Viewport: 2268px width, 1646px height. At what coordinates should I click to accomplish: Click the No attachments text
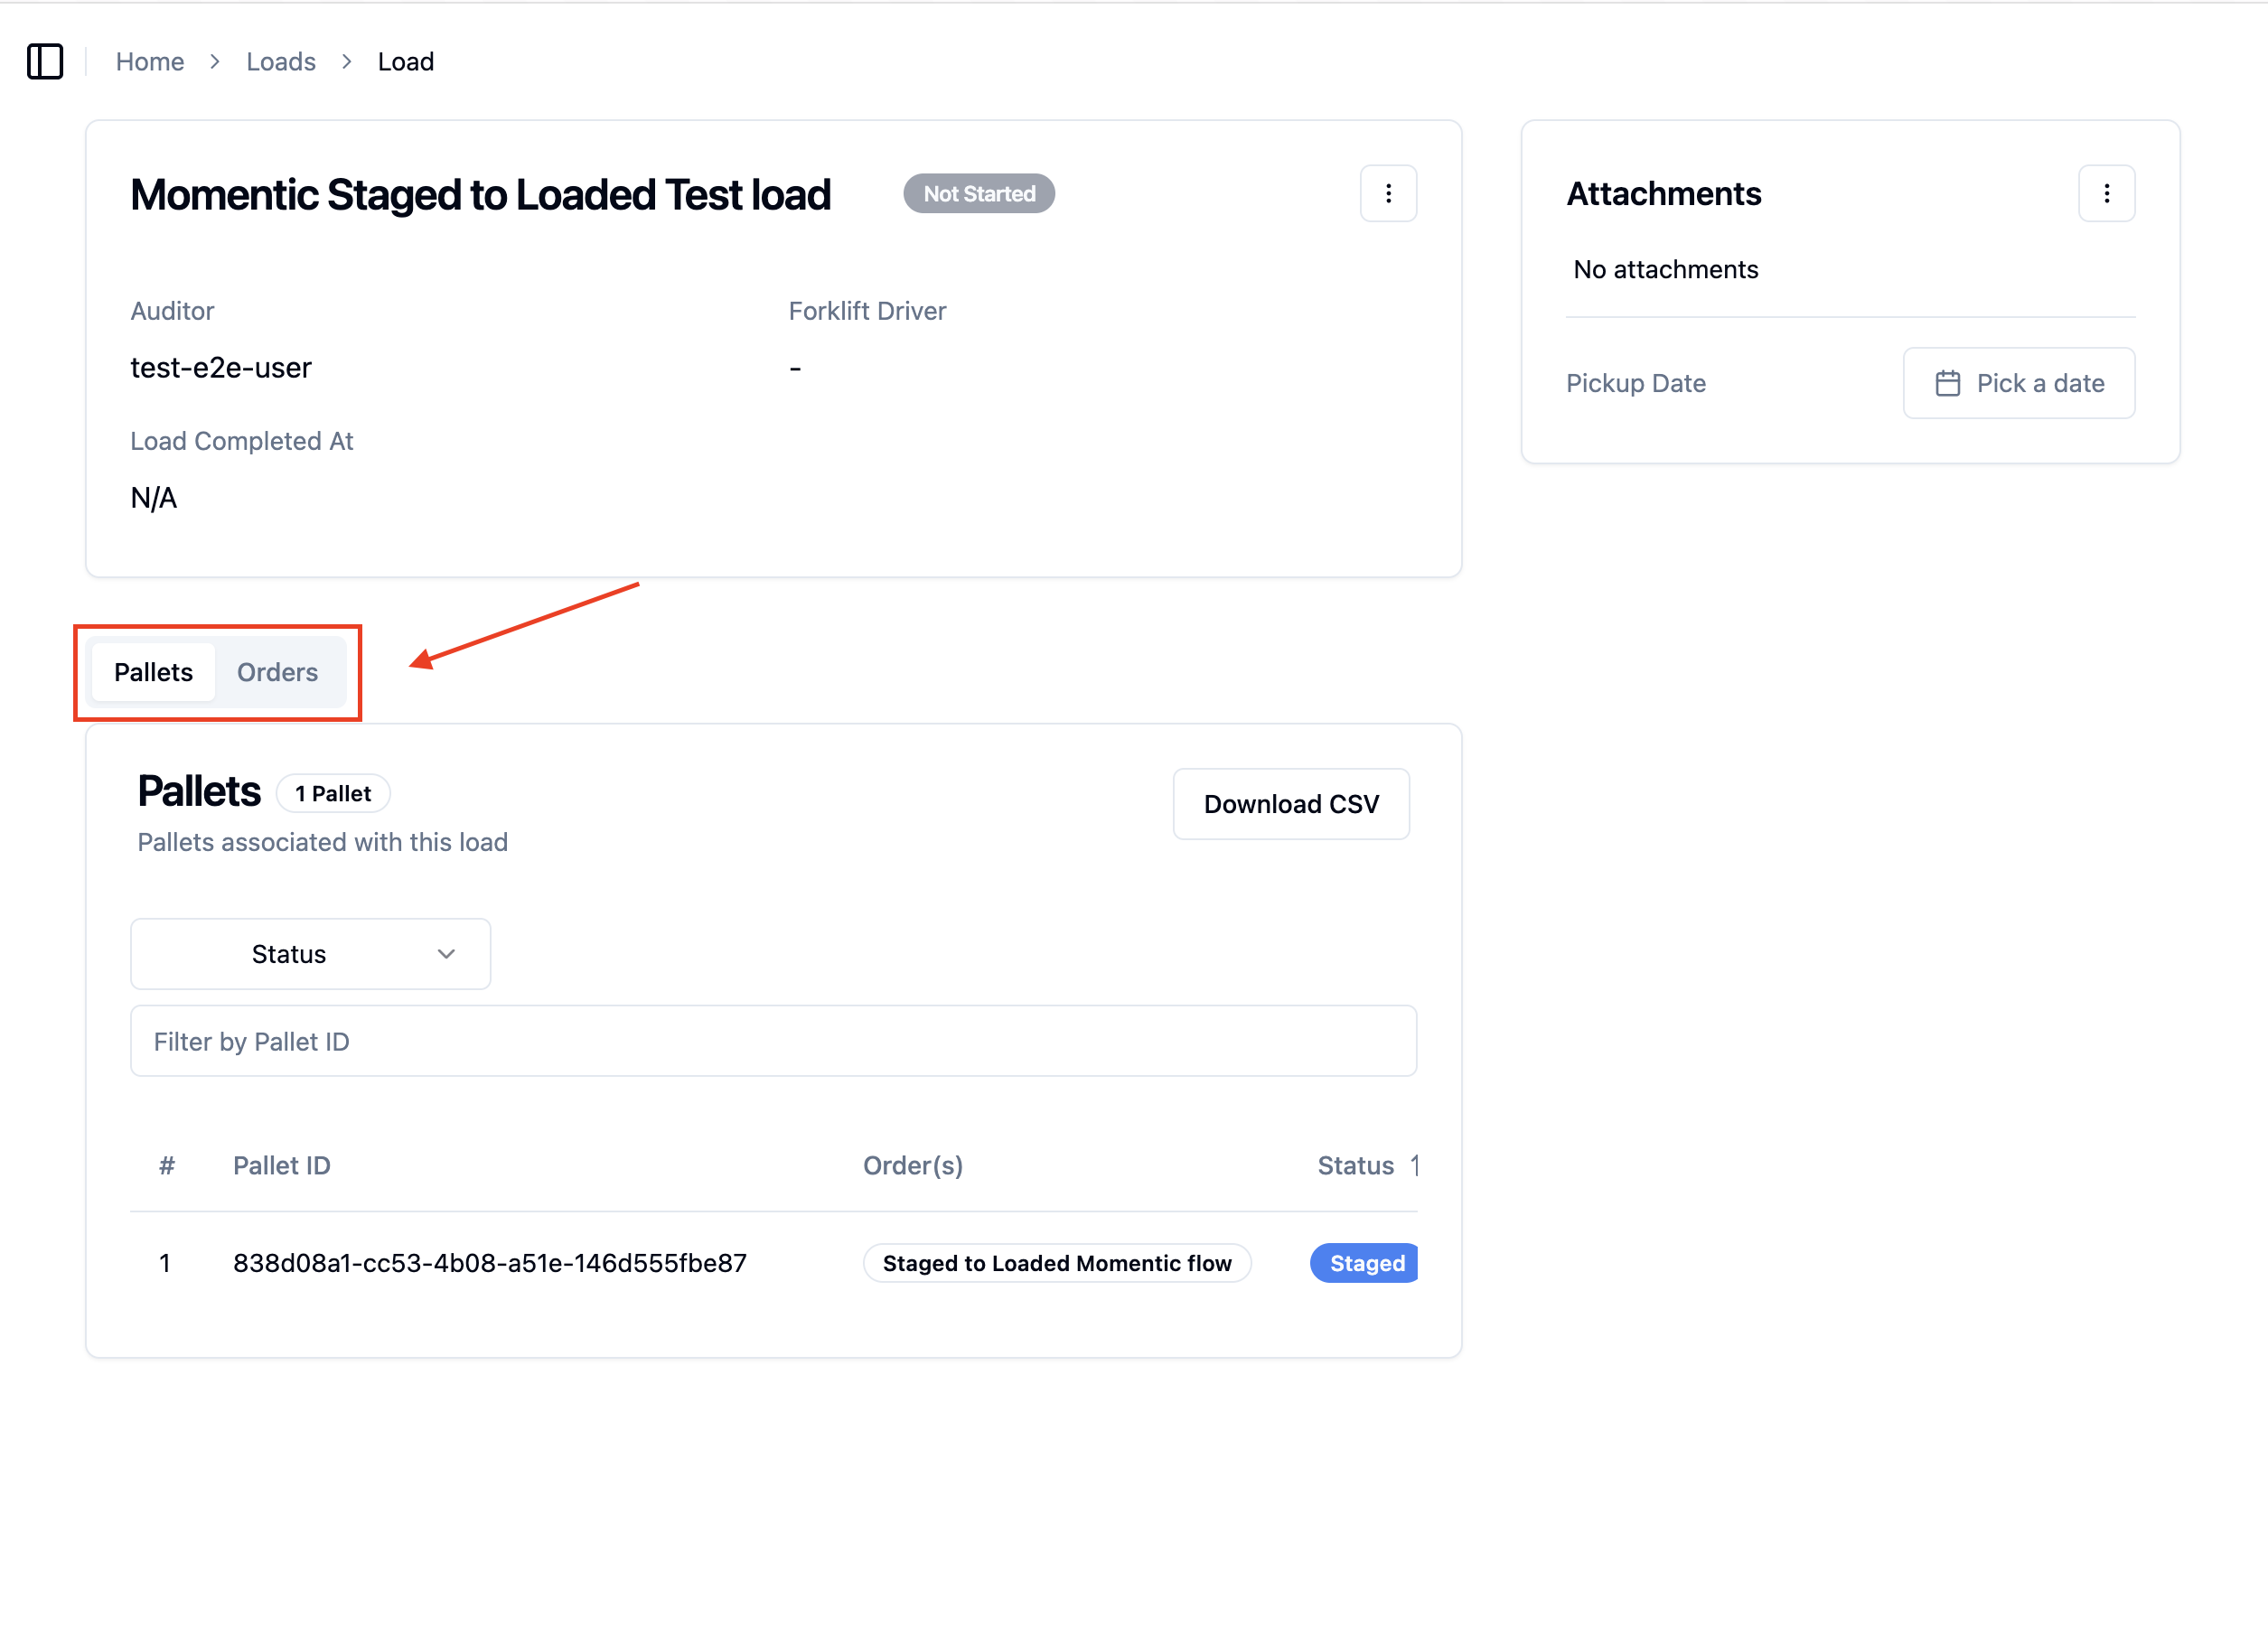coord(1665,269)
